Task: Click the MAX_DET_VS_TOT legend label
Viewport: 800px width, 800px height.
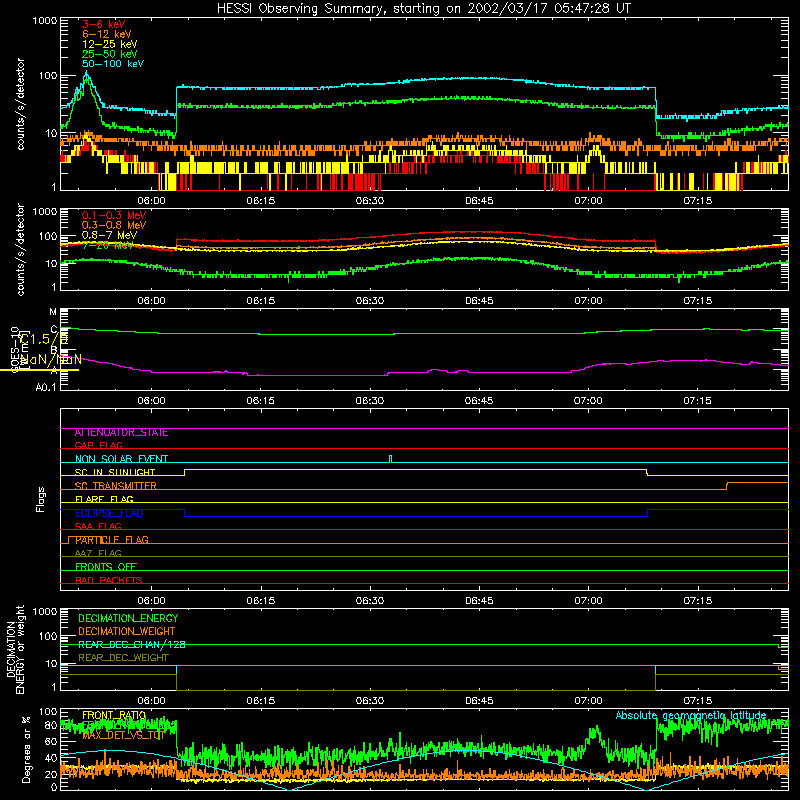Action: (123, 735)
